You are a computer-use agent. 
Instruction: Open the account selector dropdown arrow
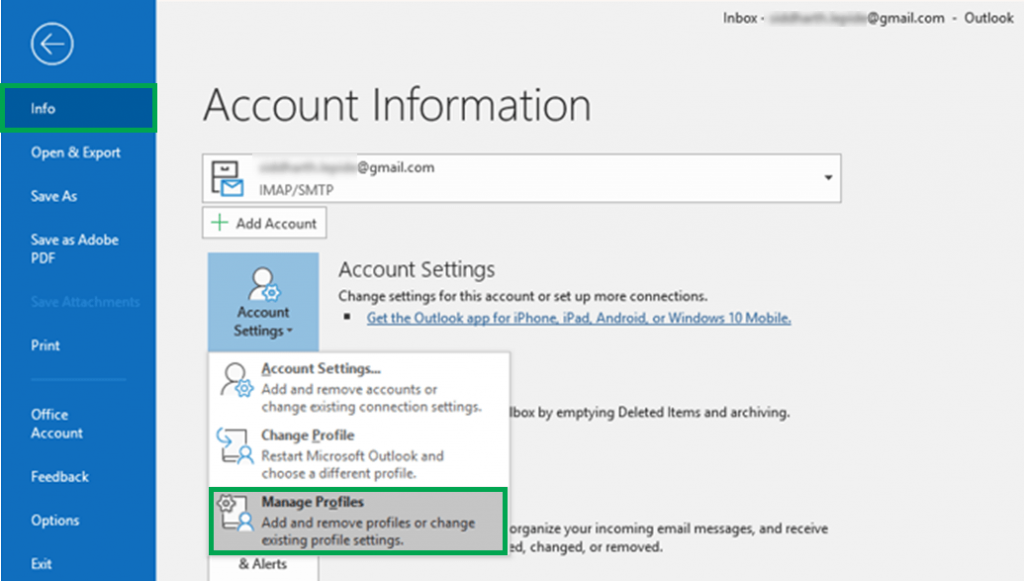pos(827,177)
